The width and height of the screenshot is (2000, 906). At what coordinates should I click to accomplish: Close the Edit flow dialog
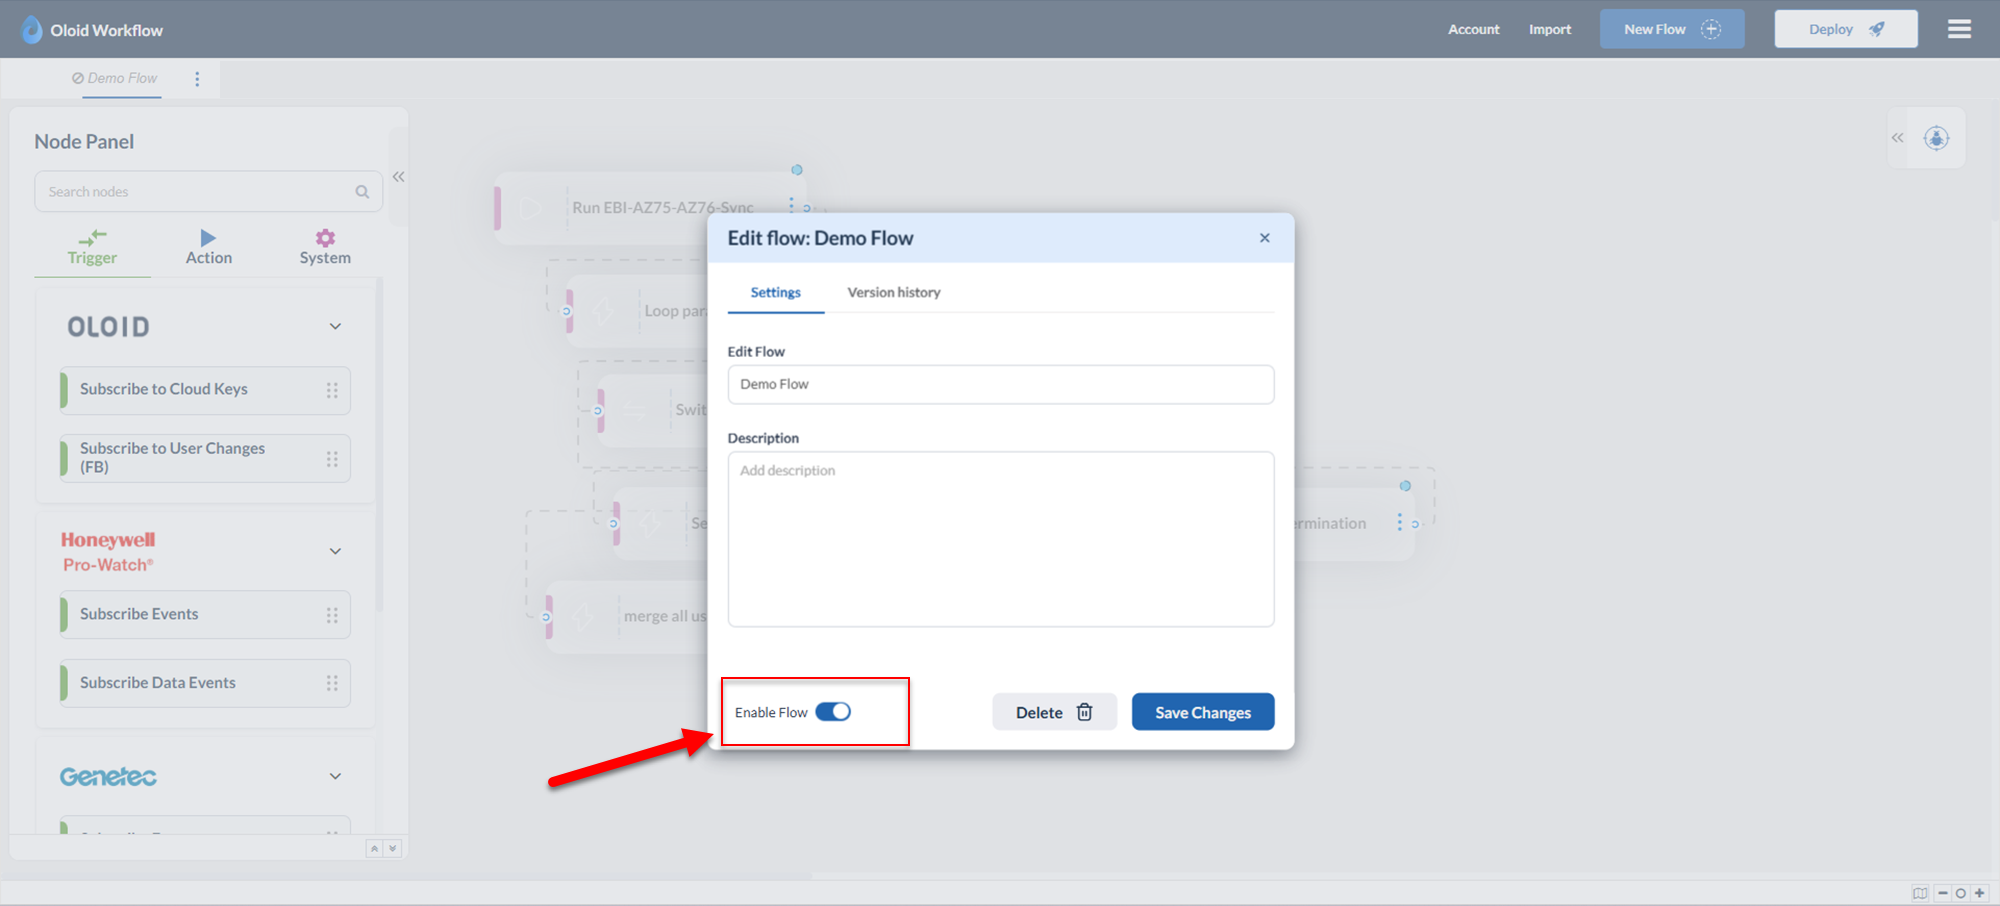[1265, 238]
